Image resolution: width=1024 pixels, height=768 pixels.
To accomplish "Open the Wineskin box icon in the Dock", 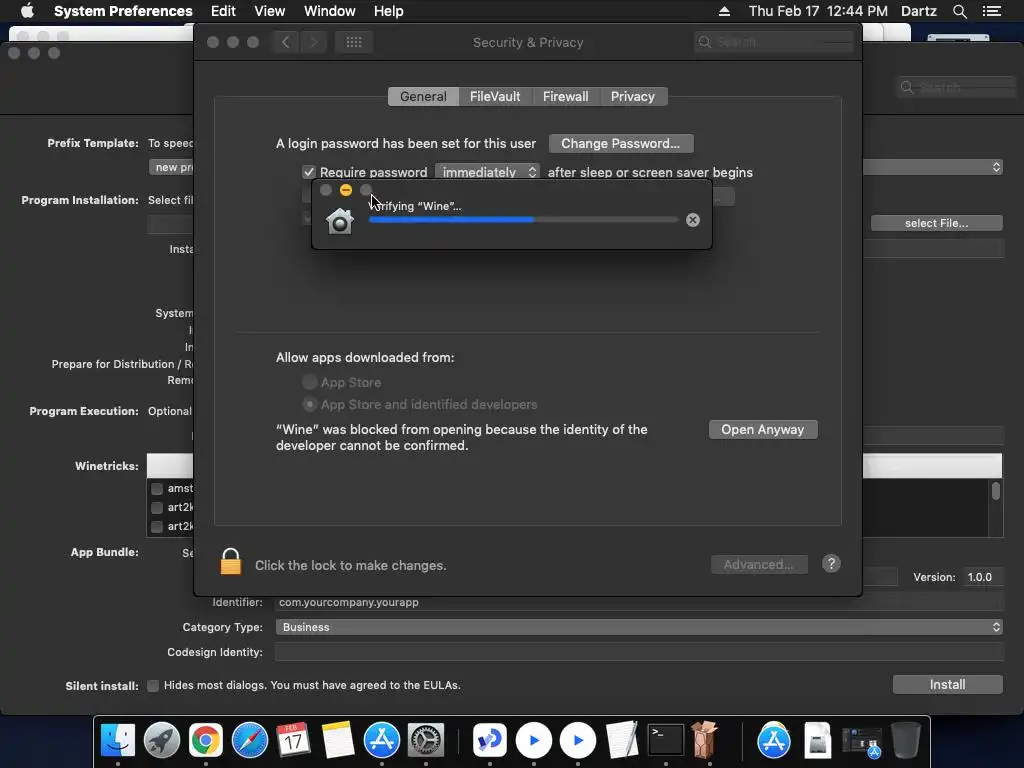I will (705, 739).
